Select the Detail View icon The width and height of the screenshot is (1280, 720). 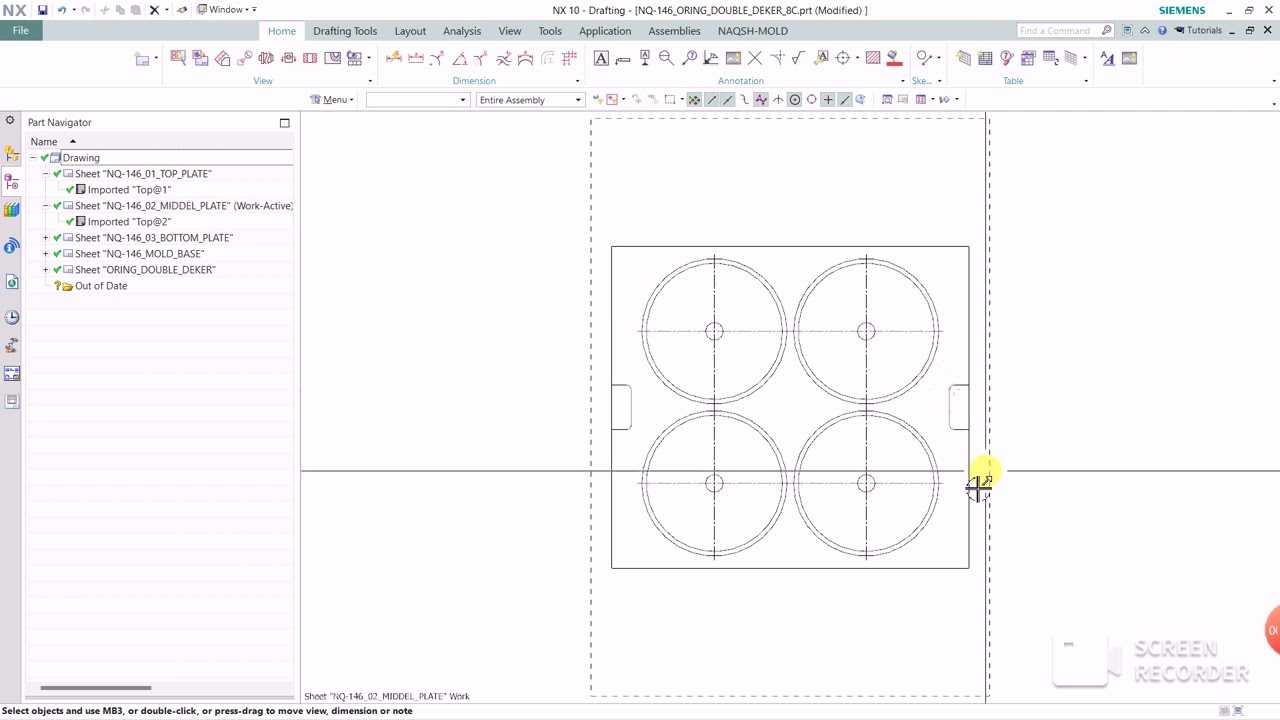click(245, 58)
